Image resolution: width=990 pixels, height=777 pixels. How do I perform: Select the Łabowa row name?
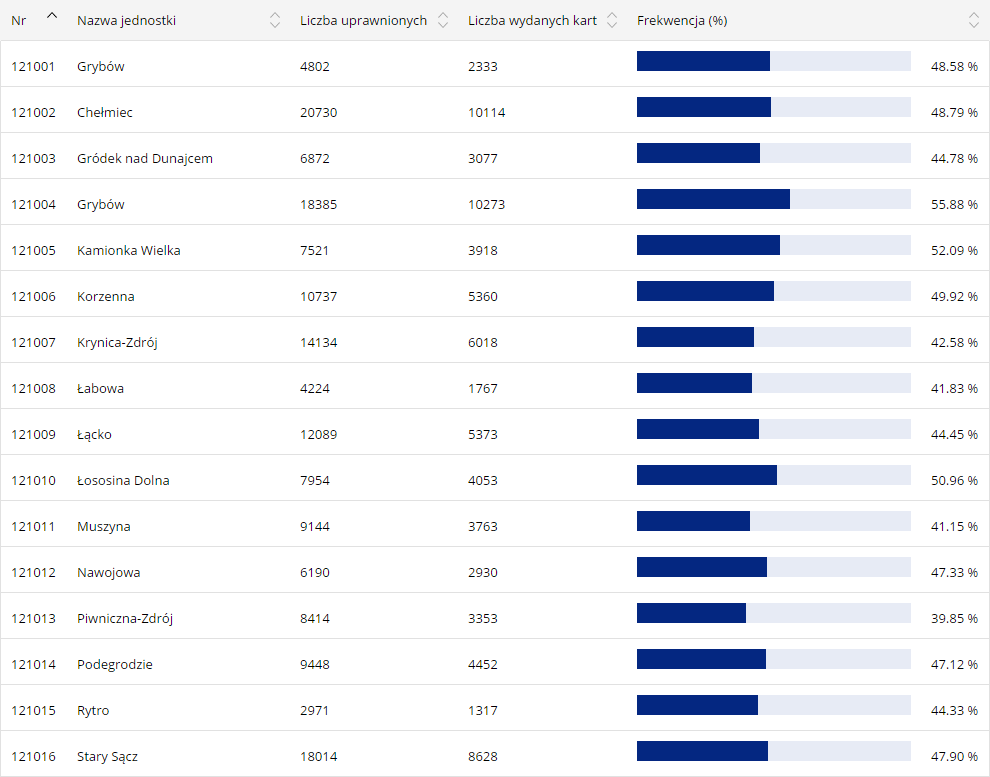(100, 389)
